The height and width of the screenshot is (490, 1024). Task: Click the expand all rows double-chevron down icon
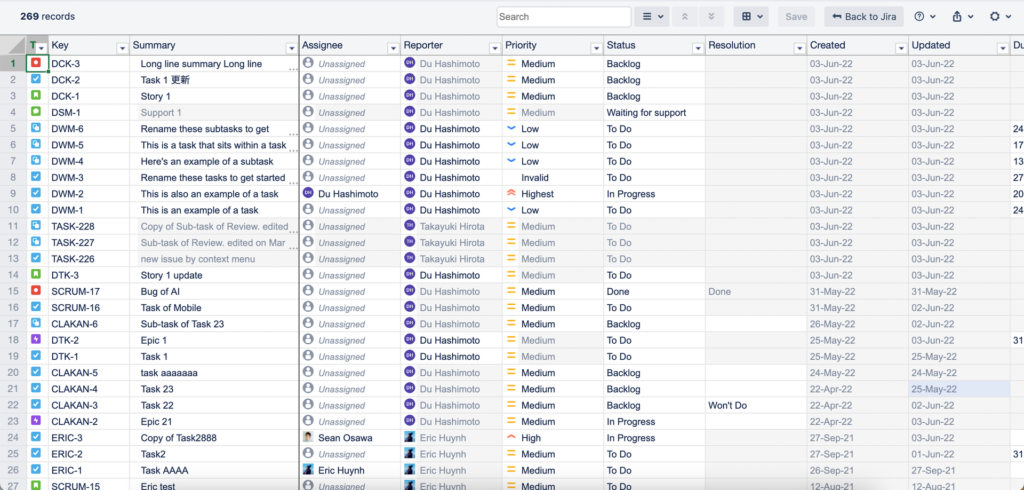[711, 17]
